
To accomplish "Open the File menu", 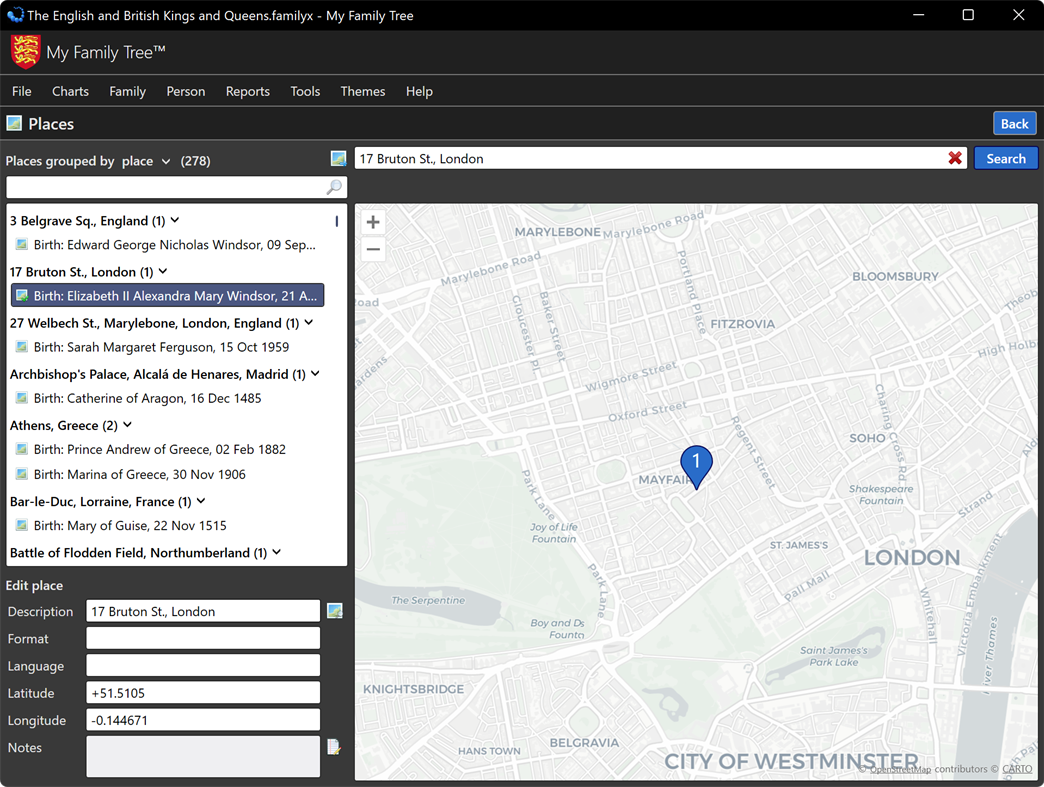I will [21, 91].
